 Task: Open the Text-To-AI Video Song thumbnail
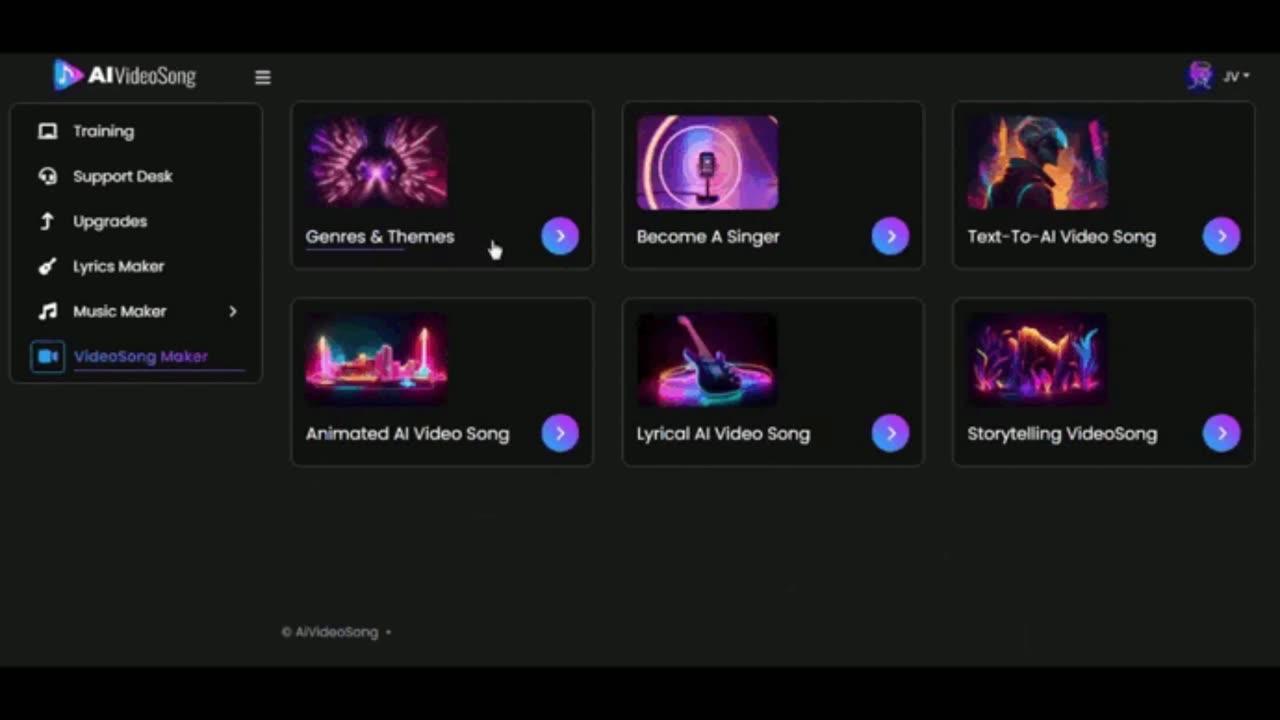click(1038, 162)
